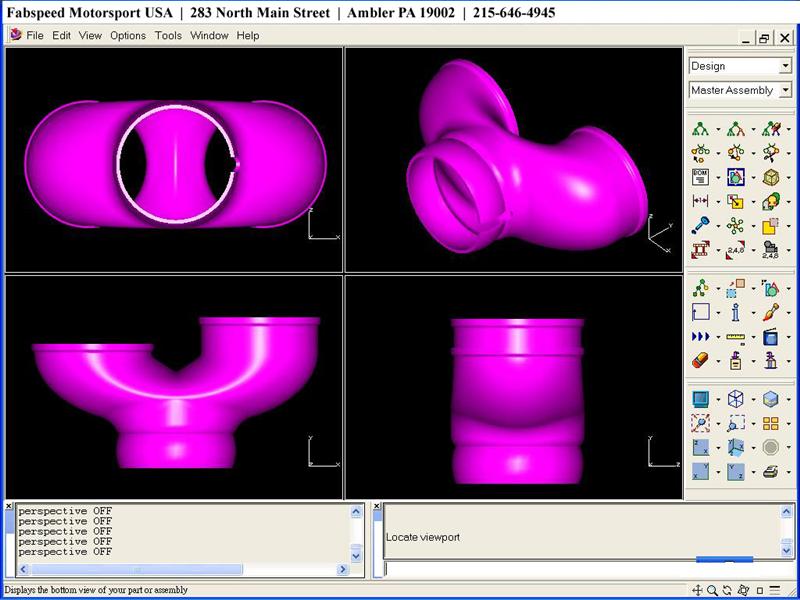This screenshot has width=800, height=600.
Task: Open the File menu
Action: tap(35, 35)
